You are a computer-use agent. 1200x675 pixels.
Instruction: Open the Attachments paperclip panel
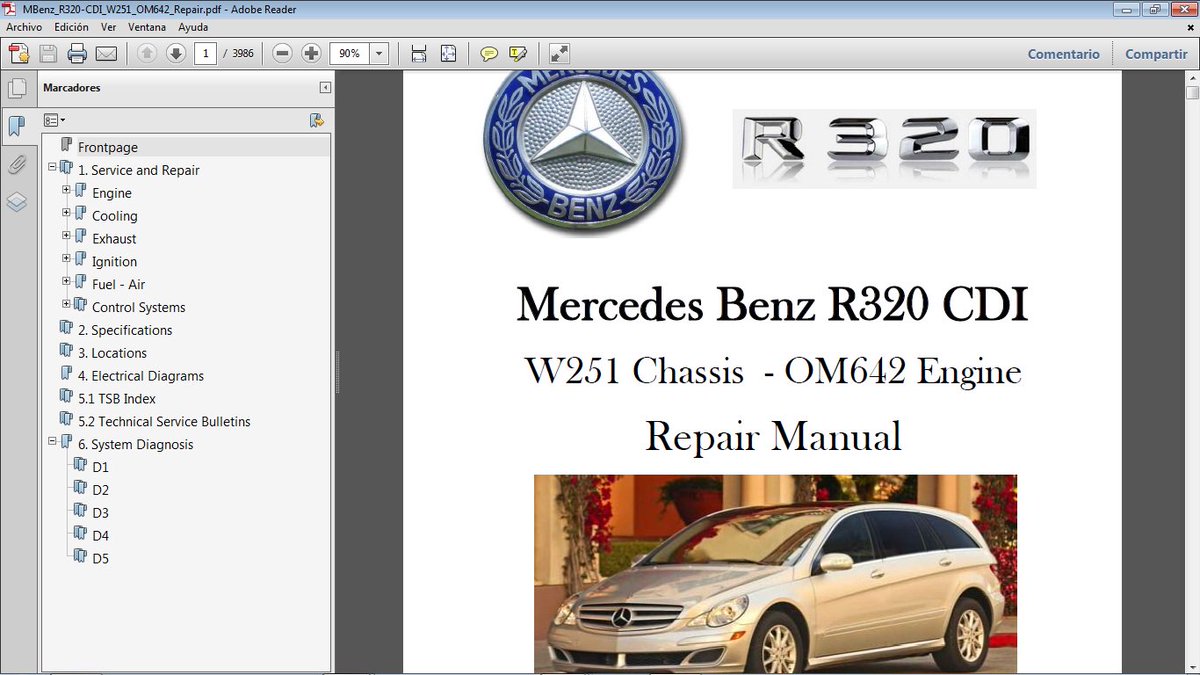coord(17,164)
